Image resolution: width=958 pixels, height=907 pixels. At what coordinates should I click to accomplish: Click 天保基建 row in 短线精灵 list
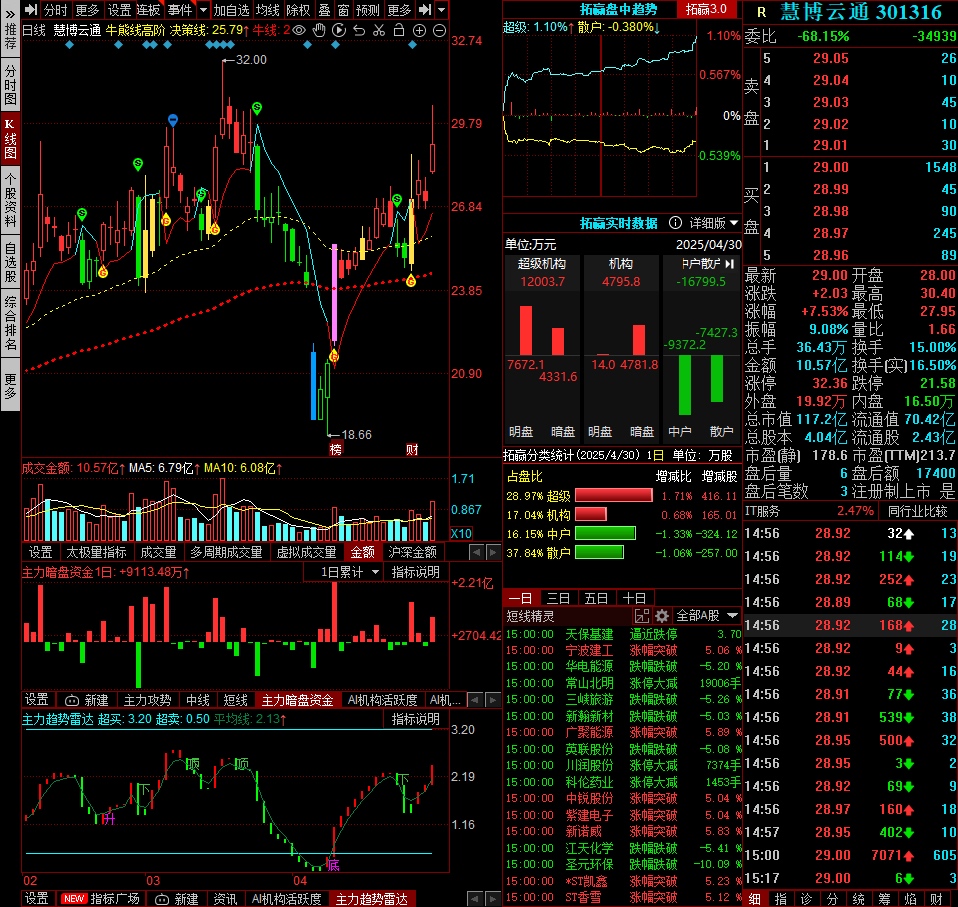pyautogui.click(x=623, y=634)
